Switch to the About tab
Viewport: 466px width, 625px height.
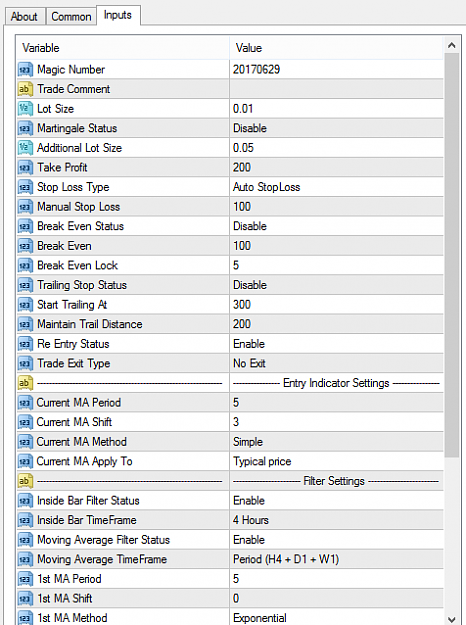click(24, 17)
